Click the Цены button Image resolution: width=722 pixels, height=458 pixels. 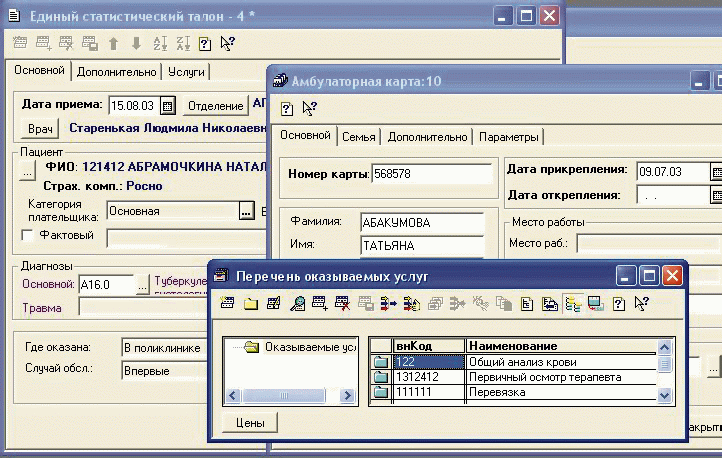tap(250, 423)
